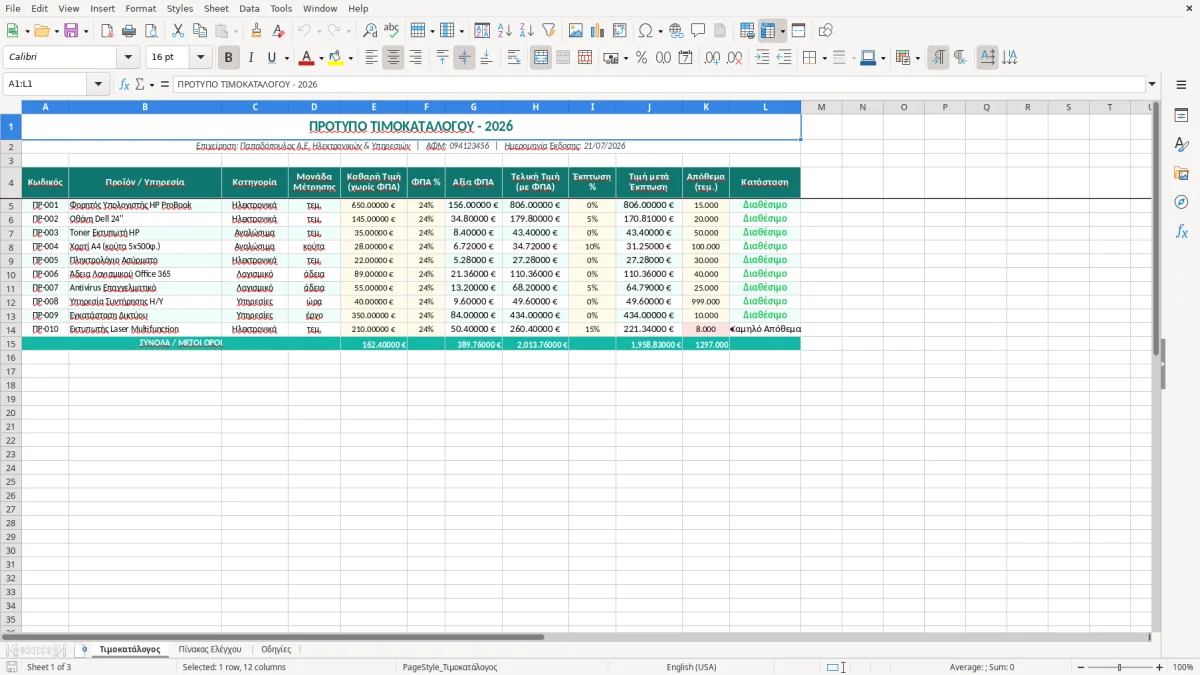Viewport: 1200px width, 675px height.
Task: Select column H header
Action: [x=535, y=106]
